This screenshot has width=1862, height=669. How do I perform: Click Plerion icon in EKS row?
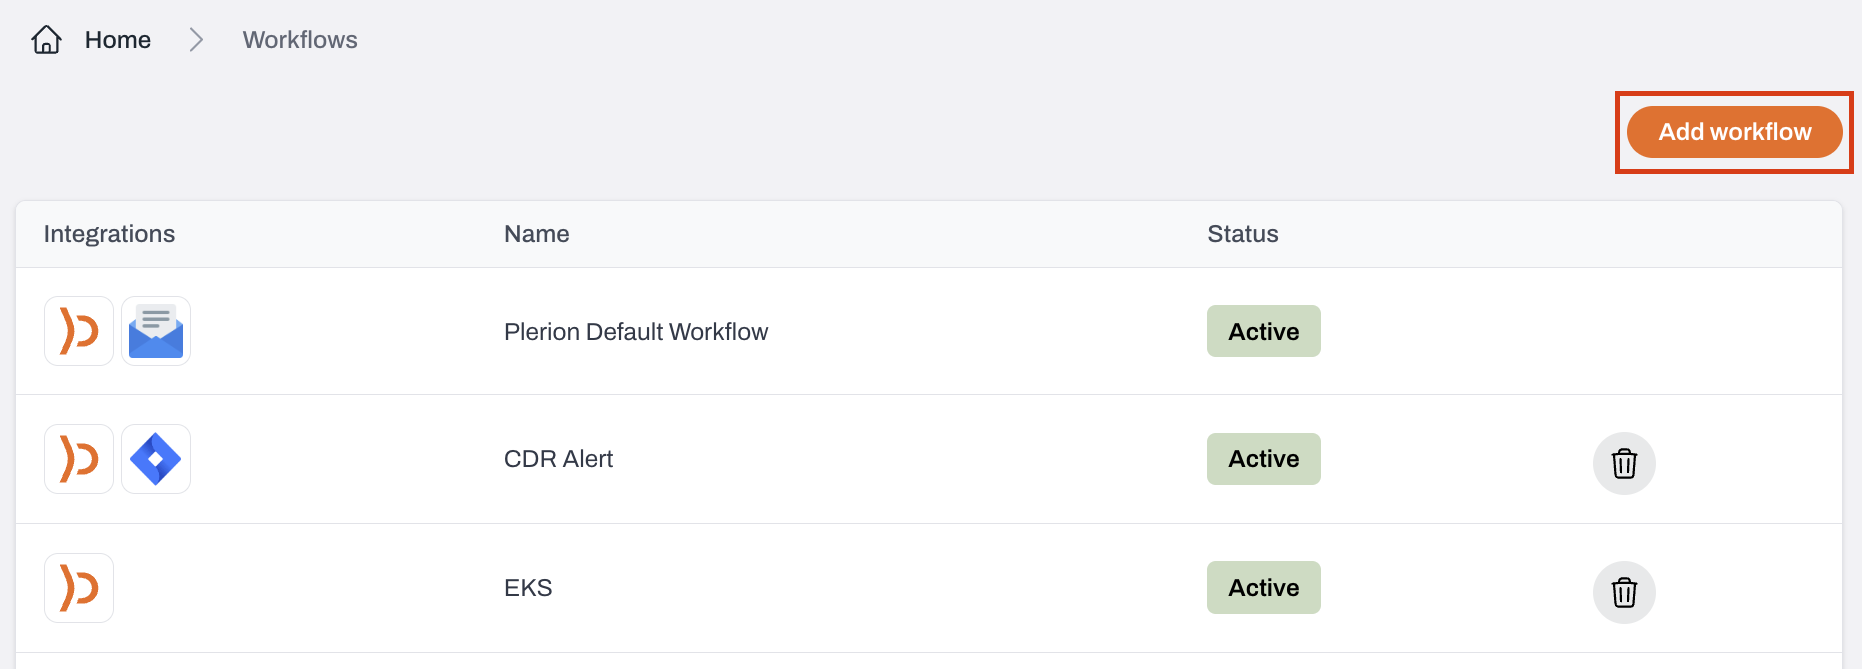click(x=79, y=588)
